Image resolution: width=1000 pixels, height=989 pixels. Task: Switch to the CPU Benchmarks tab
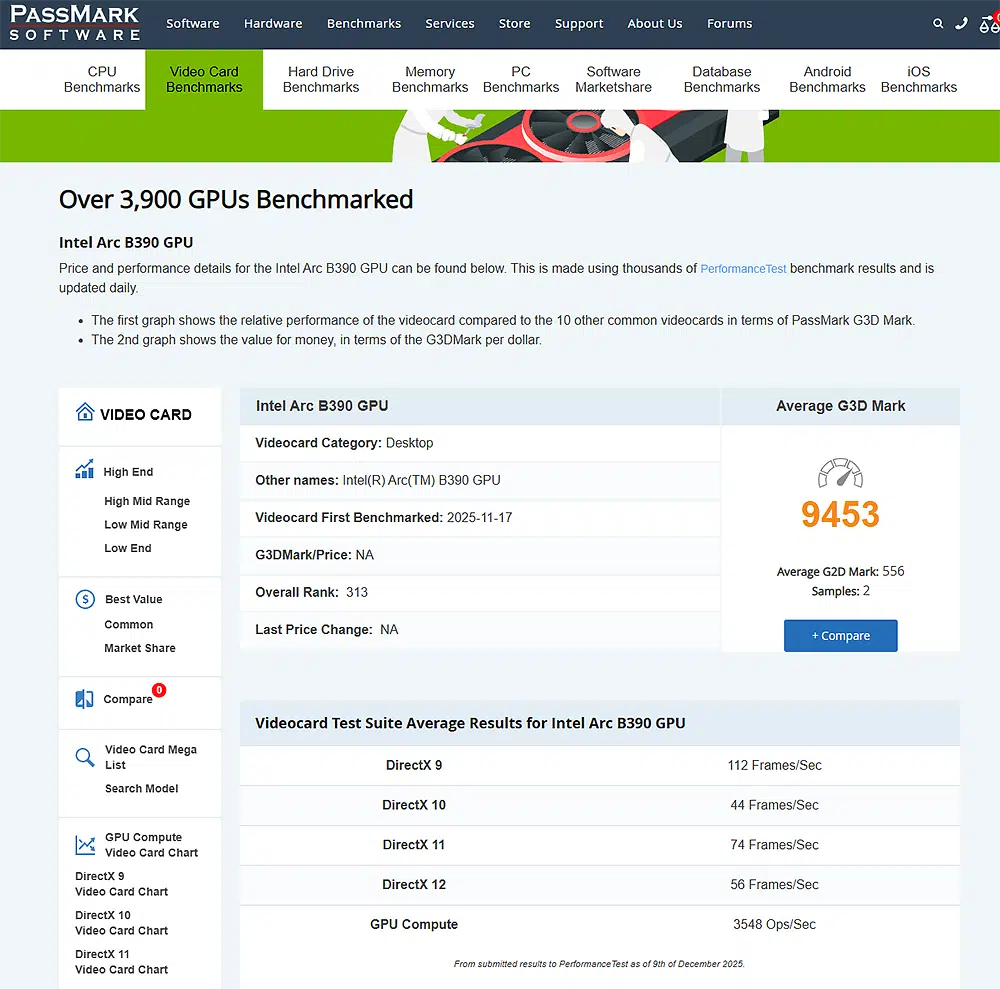coord(102,79)
